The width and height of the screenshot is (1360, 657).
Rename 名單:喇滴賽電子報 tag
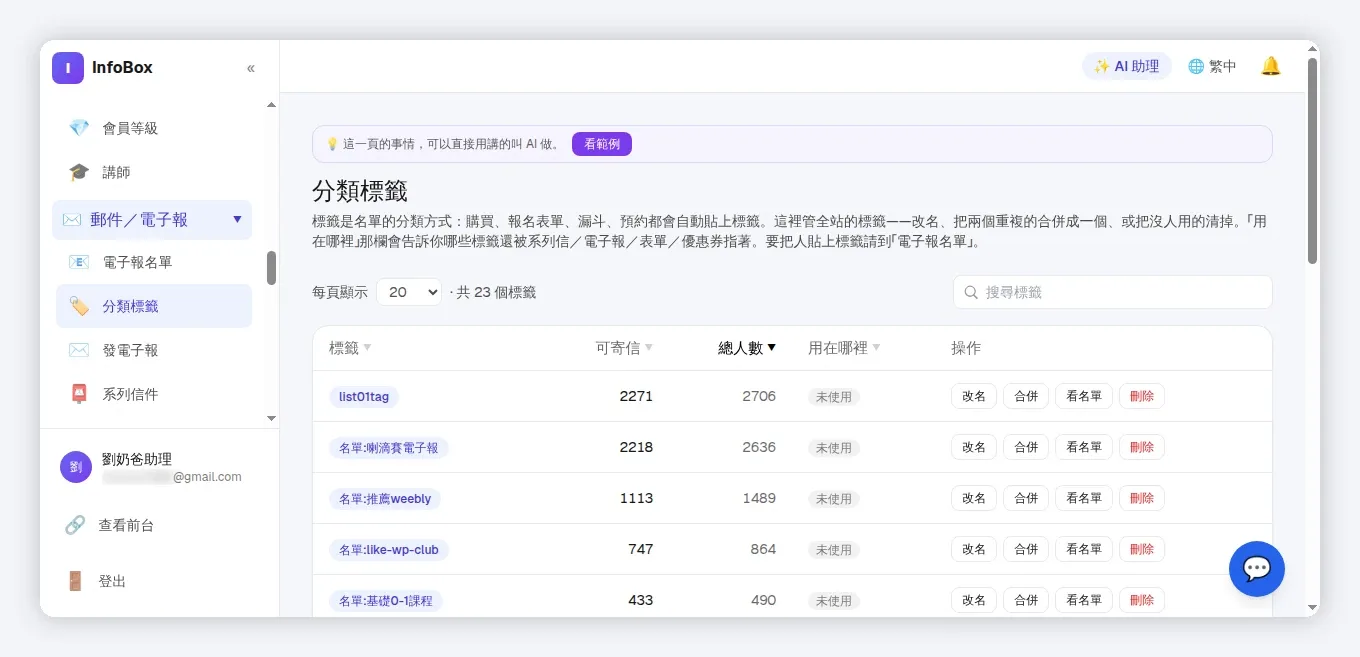coord(974,447)
